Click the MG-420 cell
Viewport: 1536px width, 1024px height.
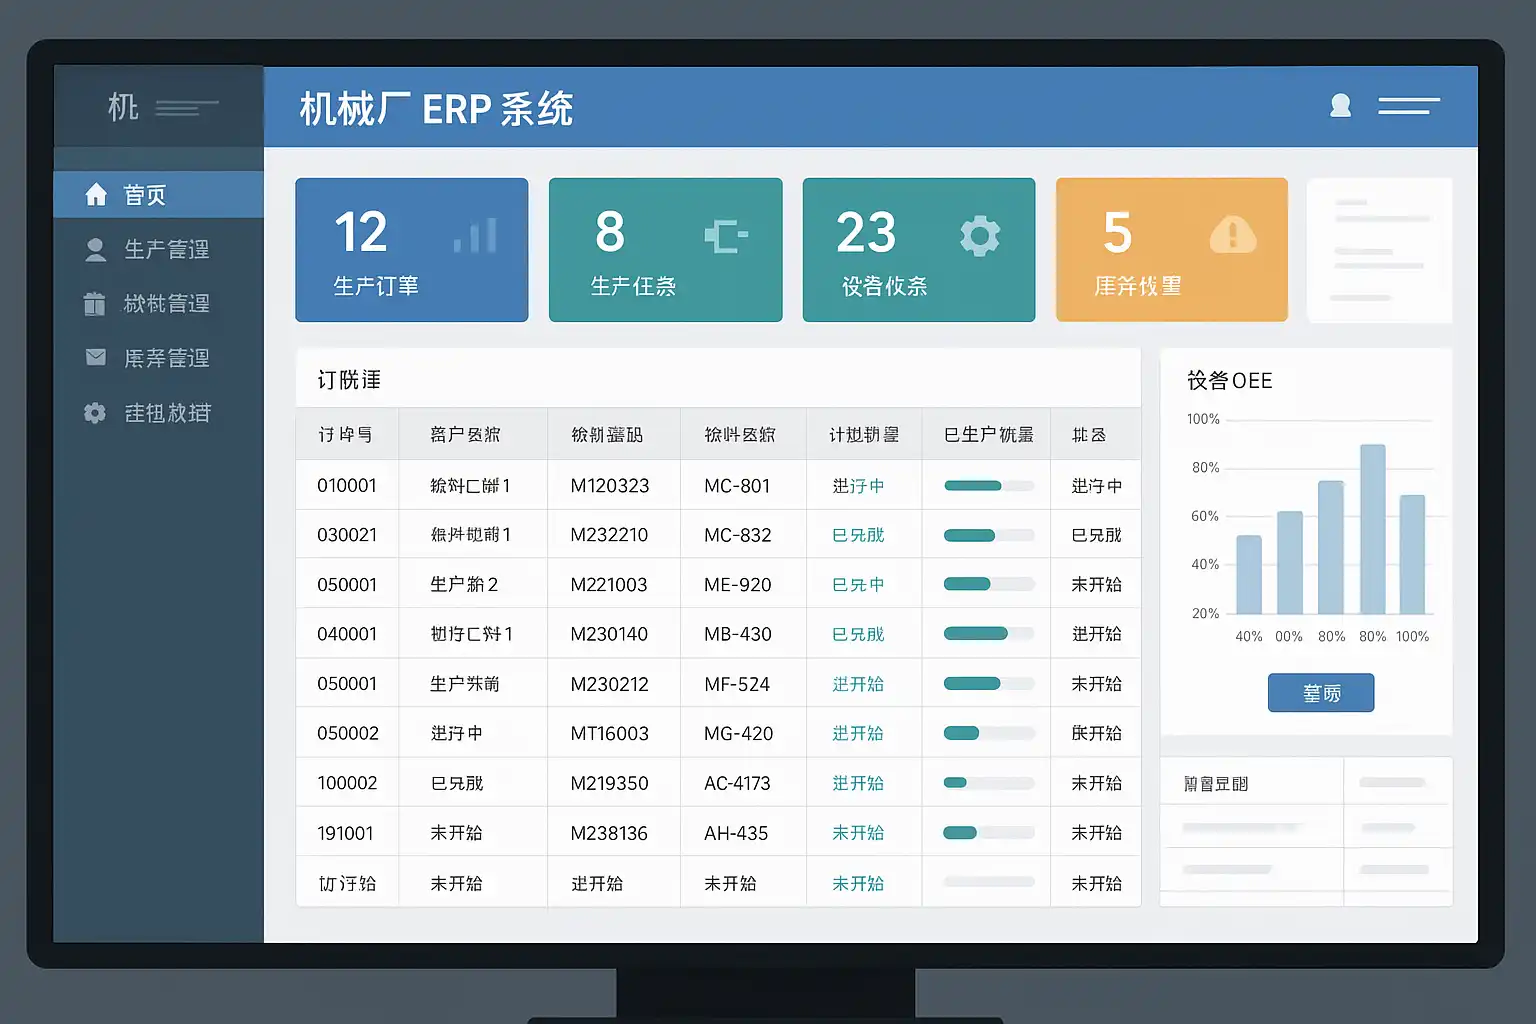tap(739, 733)
